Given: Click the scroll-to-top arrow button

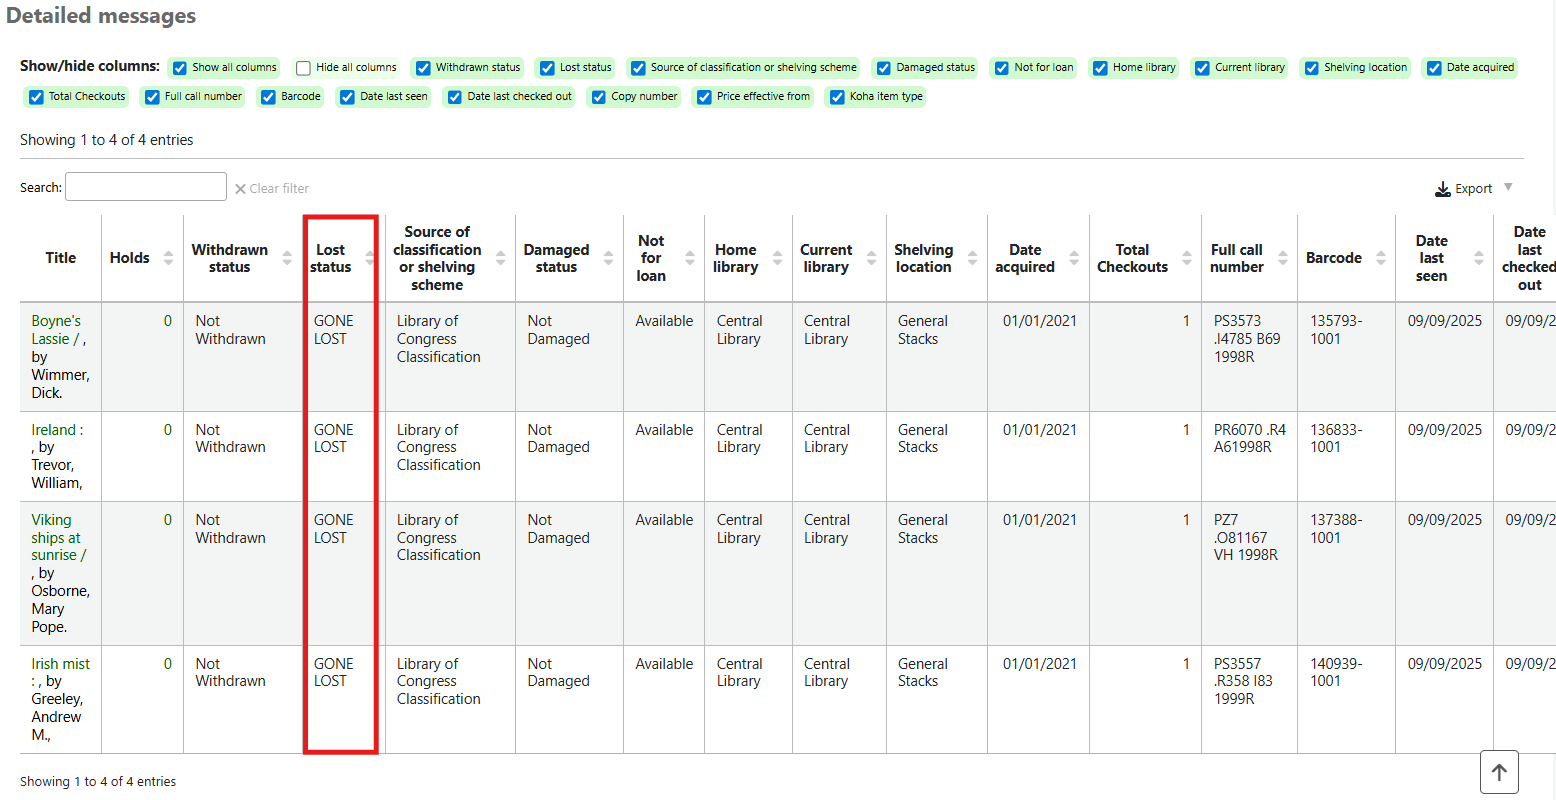Looking at the screenshot, I should pyautogui.click(x=1499, y=772).
